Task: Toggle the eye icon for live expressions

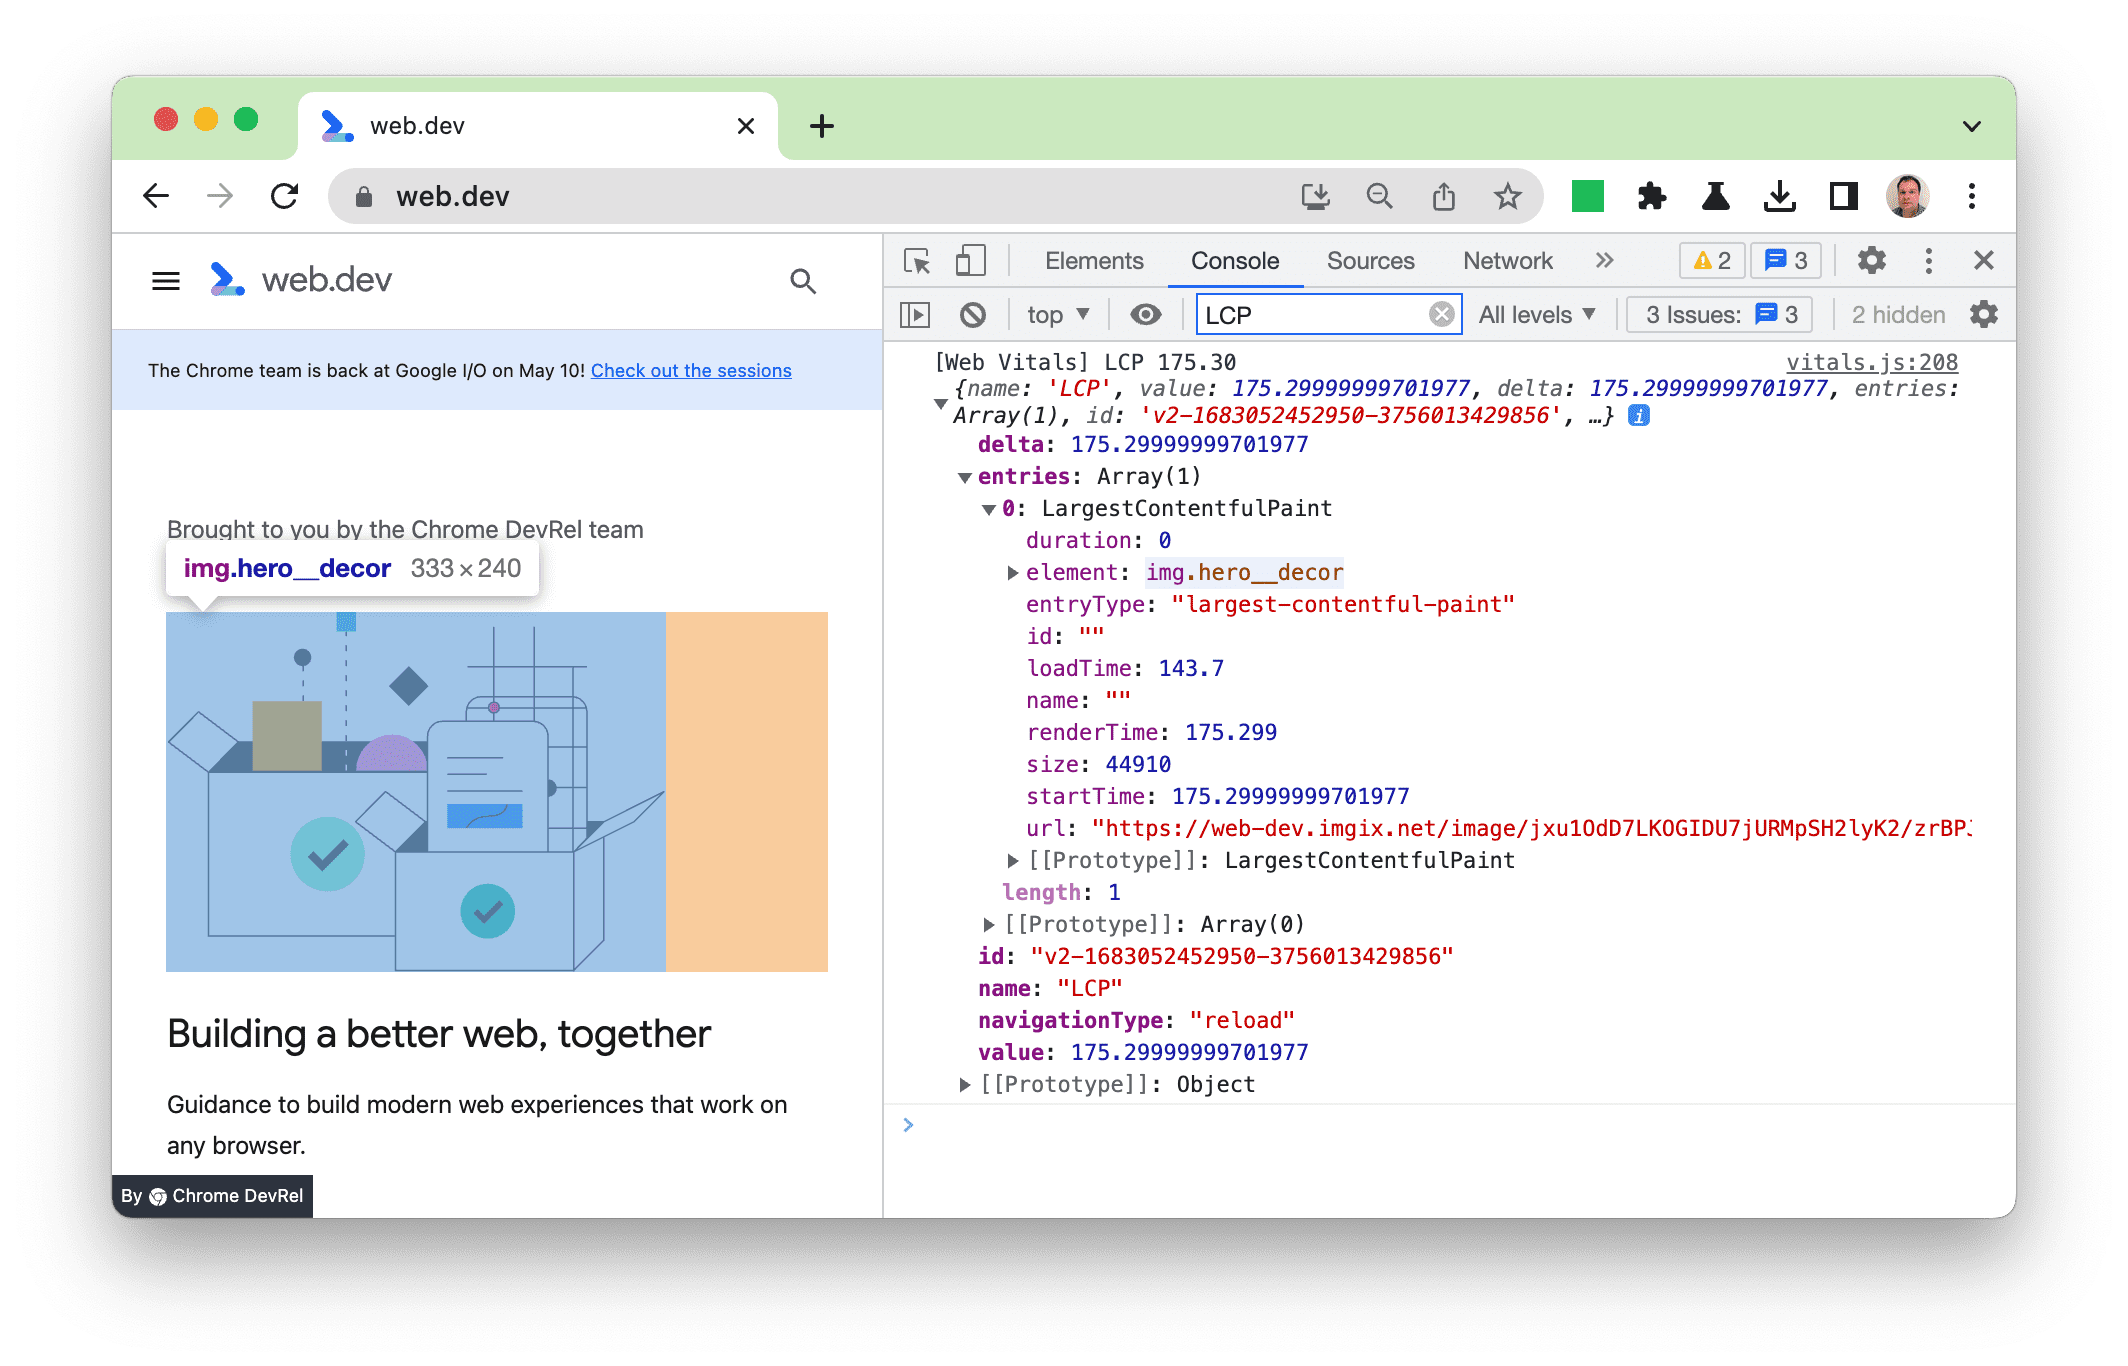Action: [x=1146, y=316]
